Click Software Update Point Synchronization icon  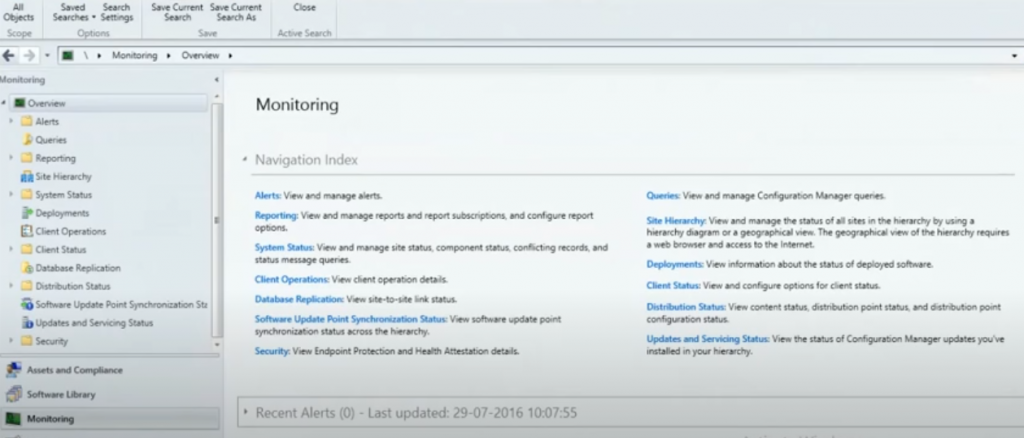click(x=27, y=304)
